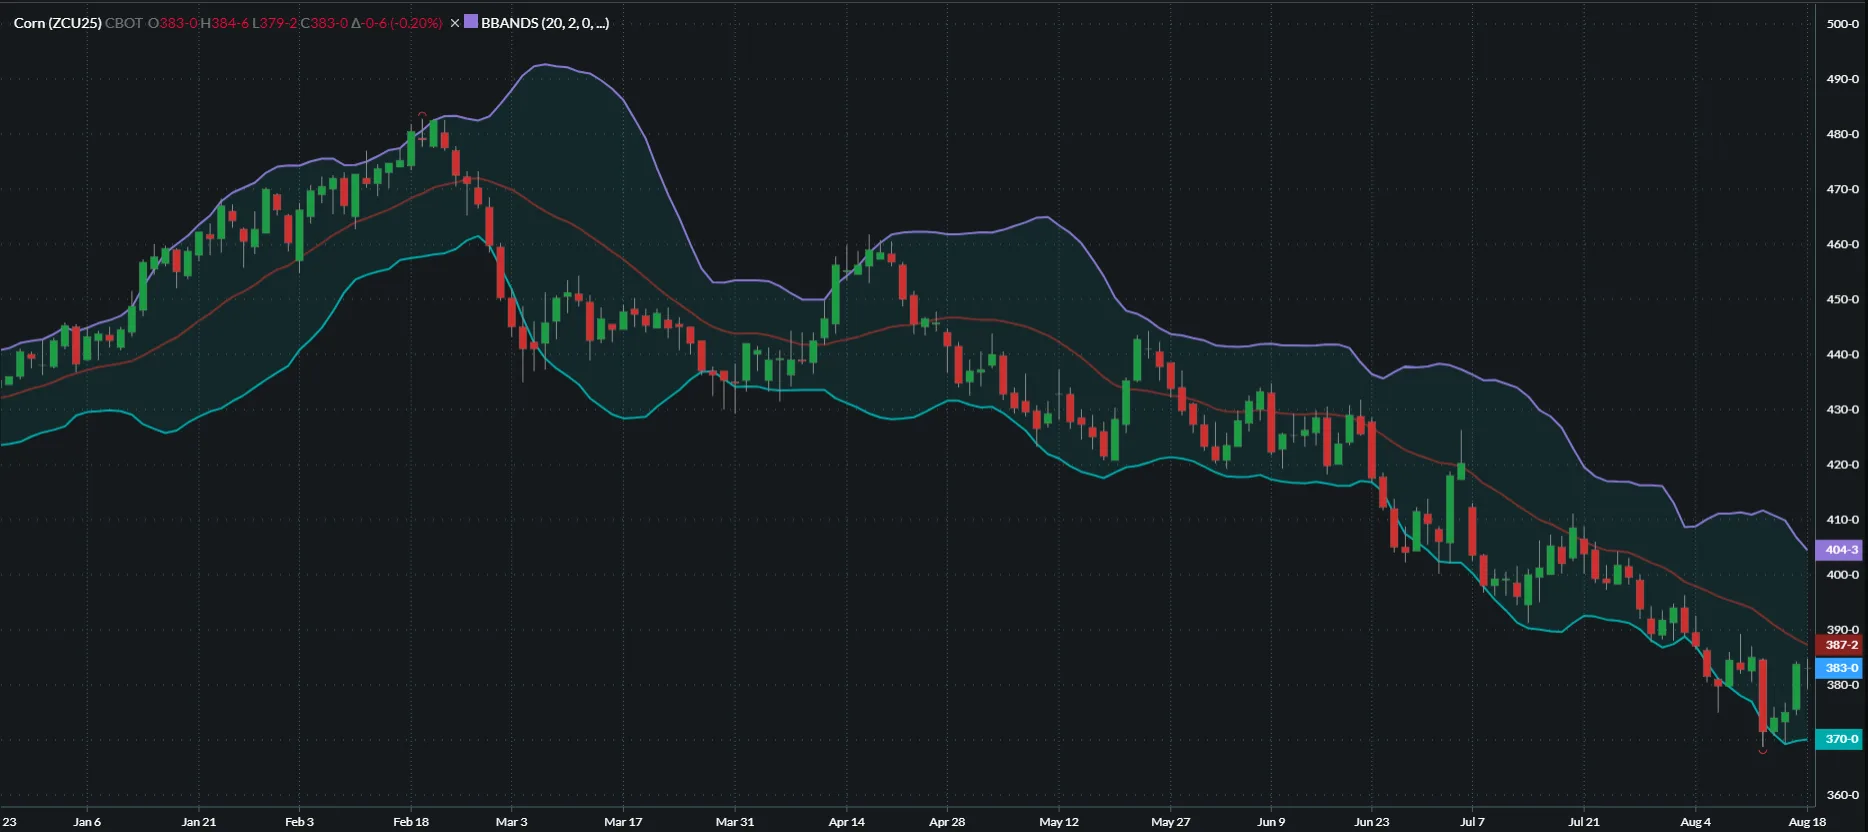Click the Apr 14 date label on the time axis
Viewport: 1868px width, 832px height.
coord(846,822)
